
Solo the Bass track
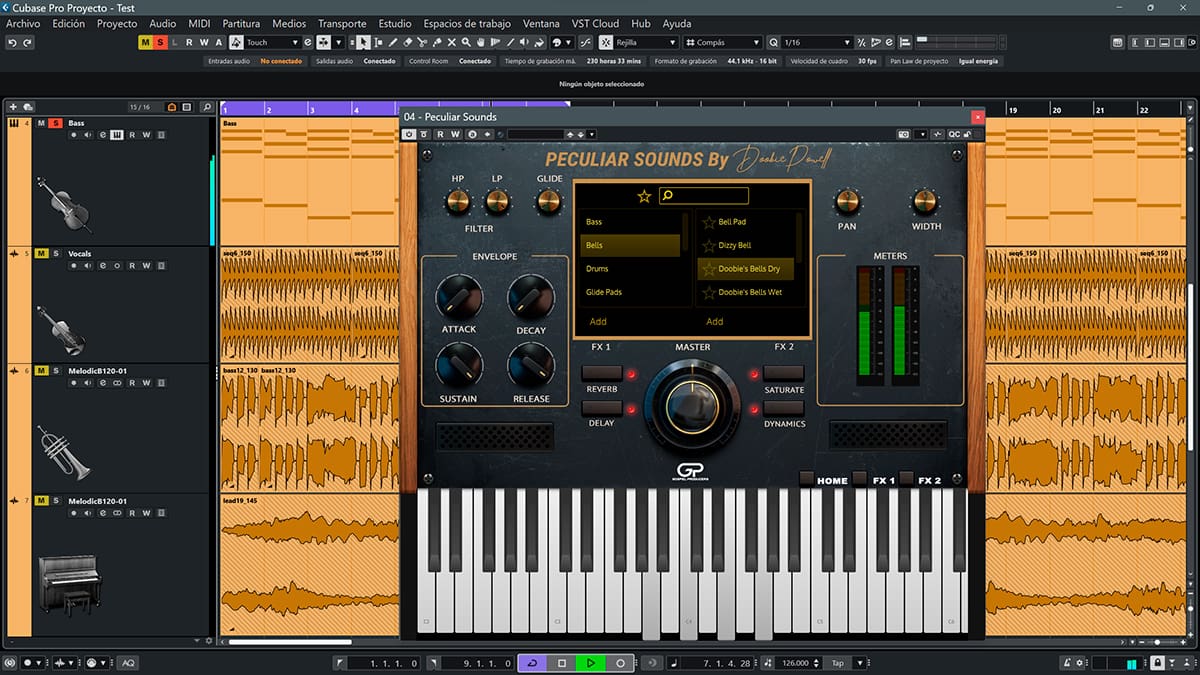pos(56,123)
